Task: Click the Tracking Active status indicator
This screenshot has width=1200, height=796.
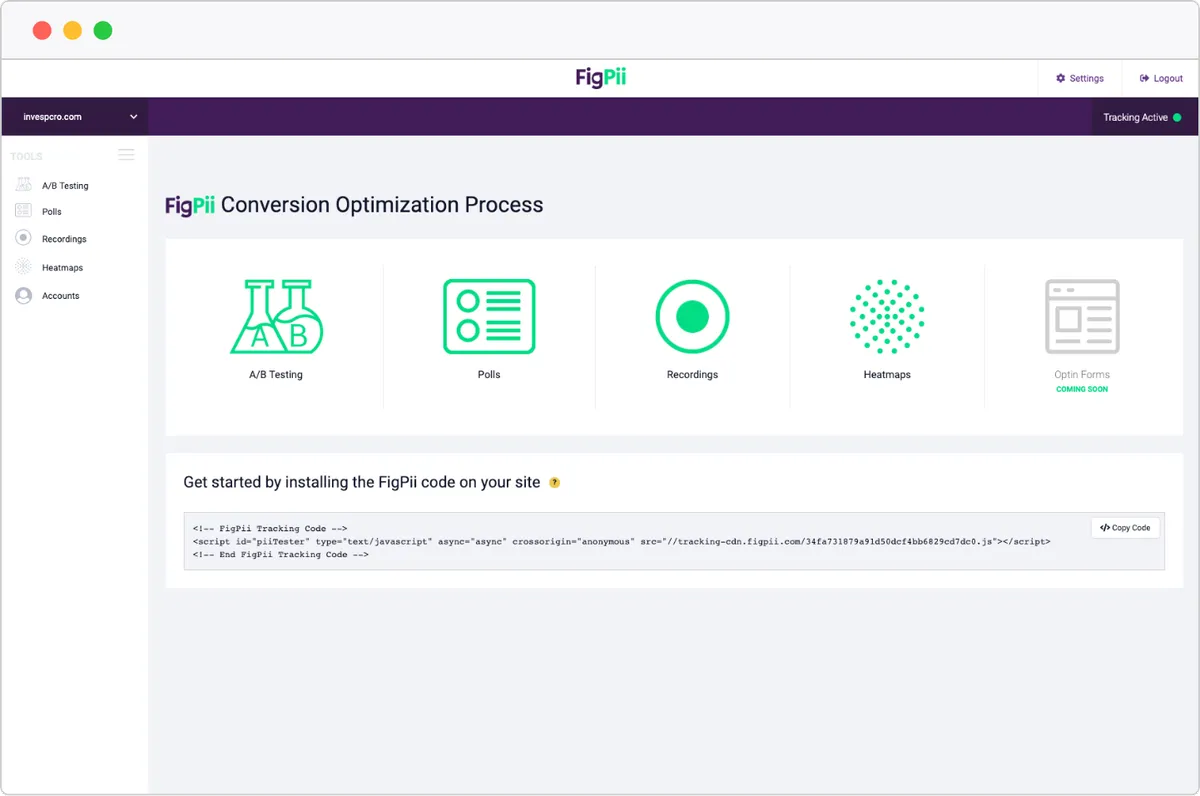Action: [x=1141, y=117]
